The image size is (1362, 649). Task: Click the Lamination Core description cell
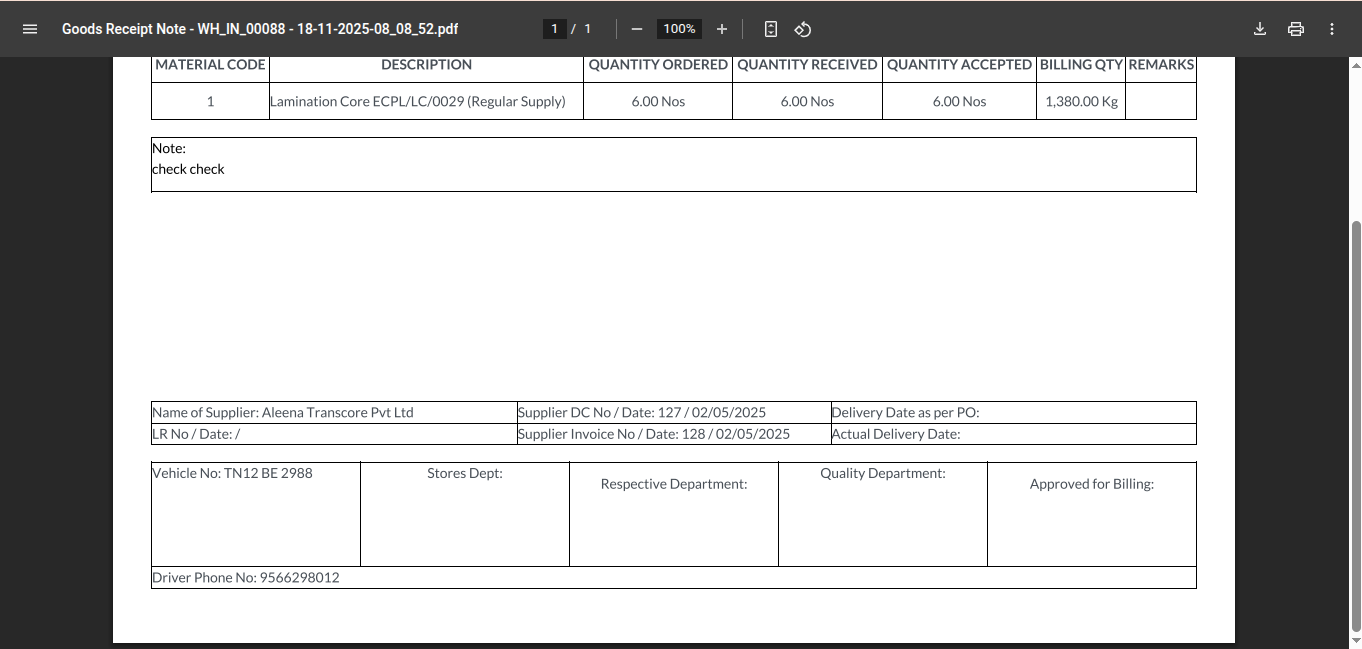click(418, 101)
